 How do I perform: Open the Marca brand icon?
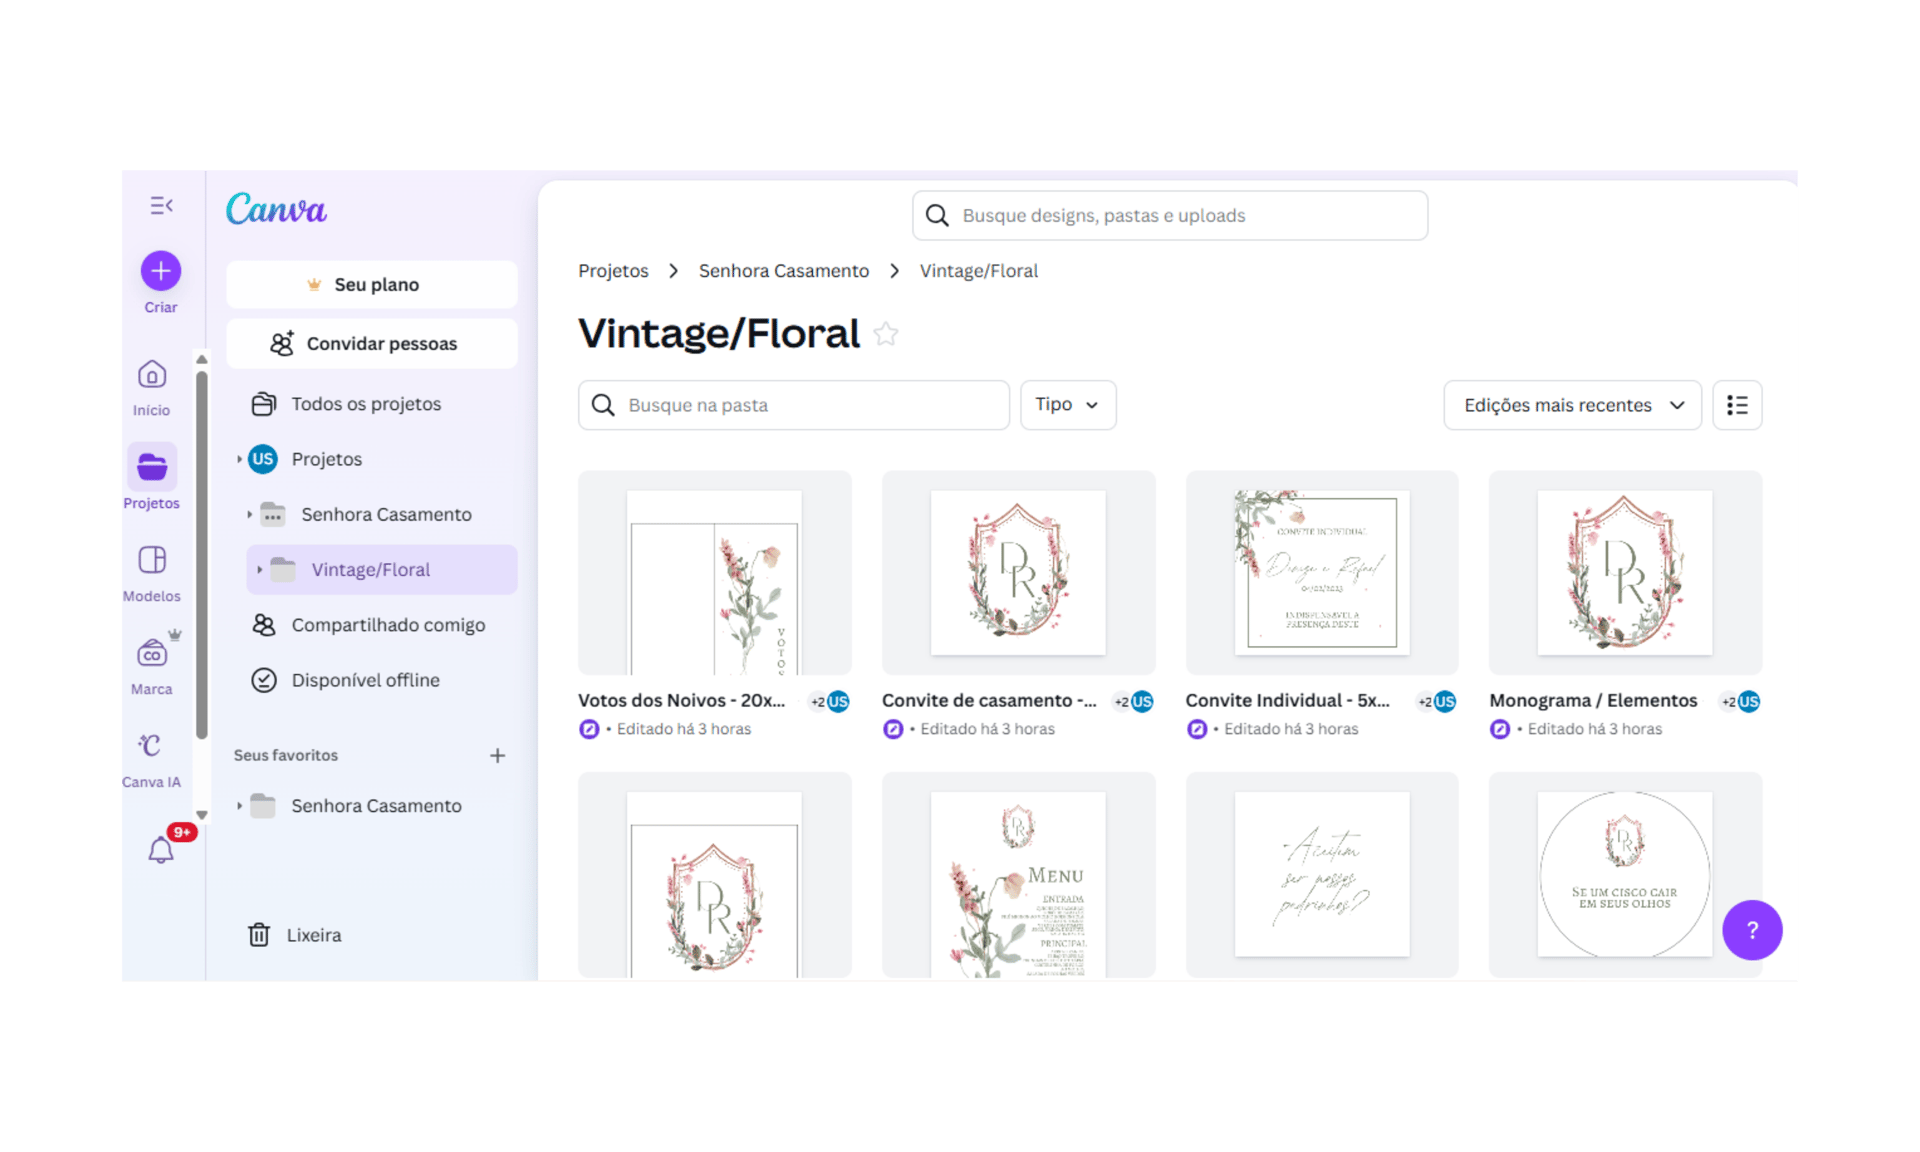[152, 654]
